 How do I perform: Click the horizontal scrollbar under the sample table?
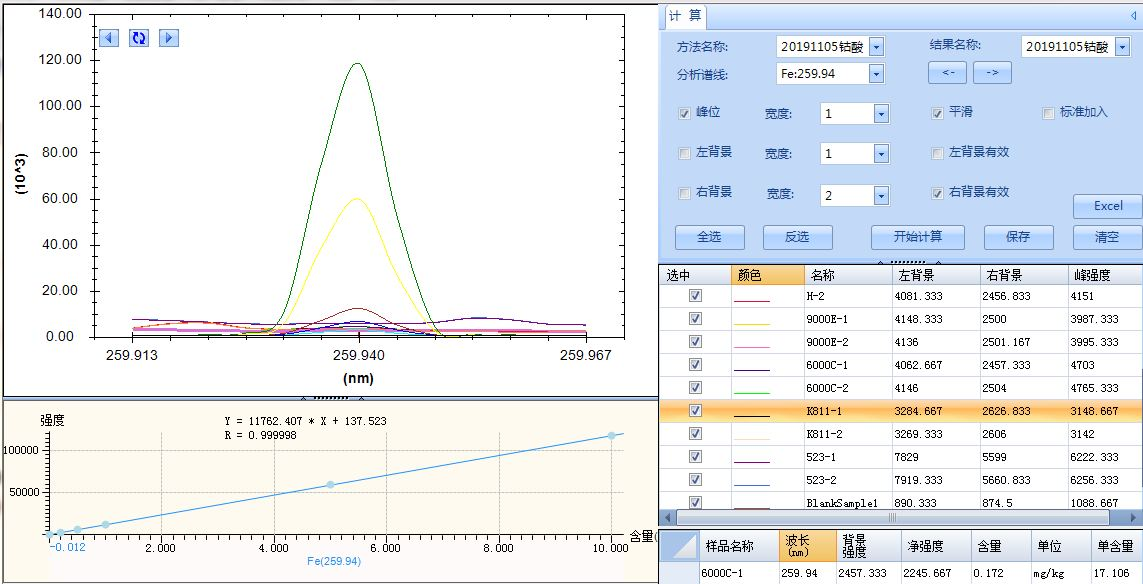(x=900, y=518)
